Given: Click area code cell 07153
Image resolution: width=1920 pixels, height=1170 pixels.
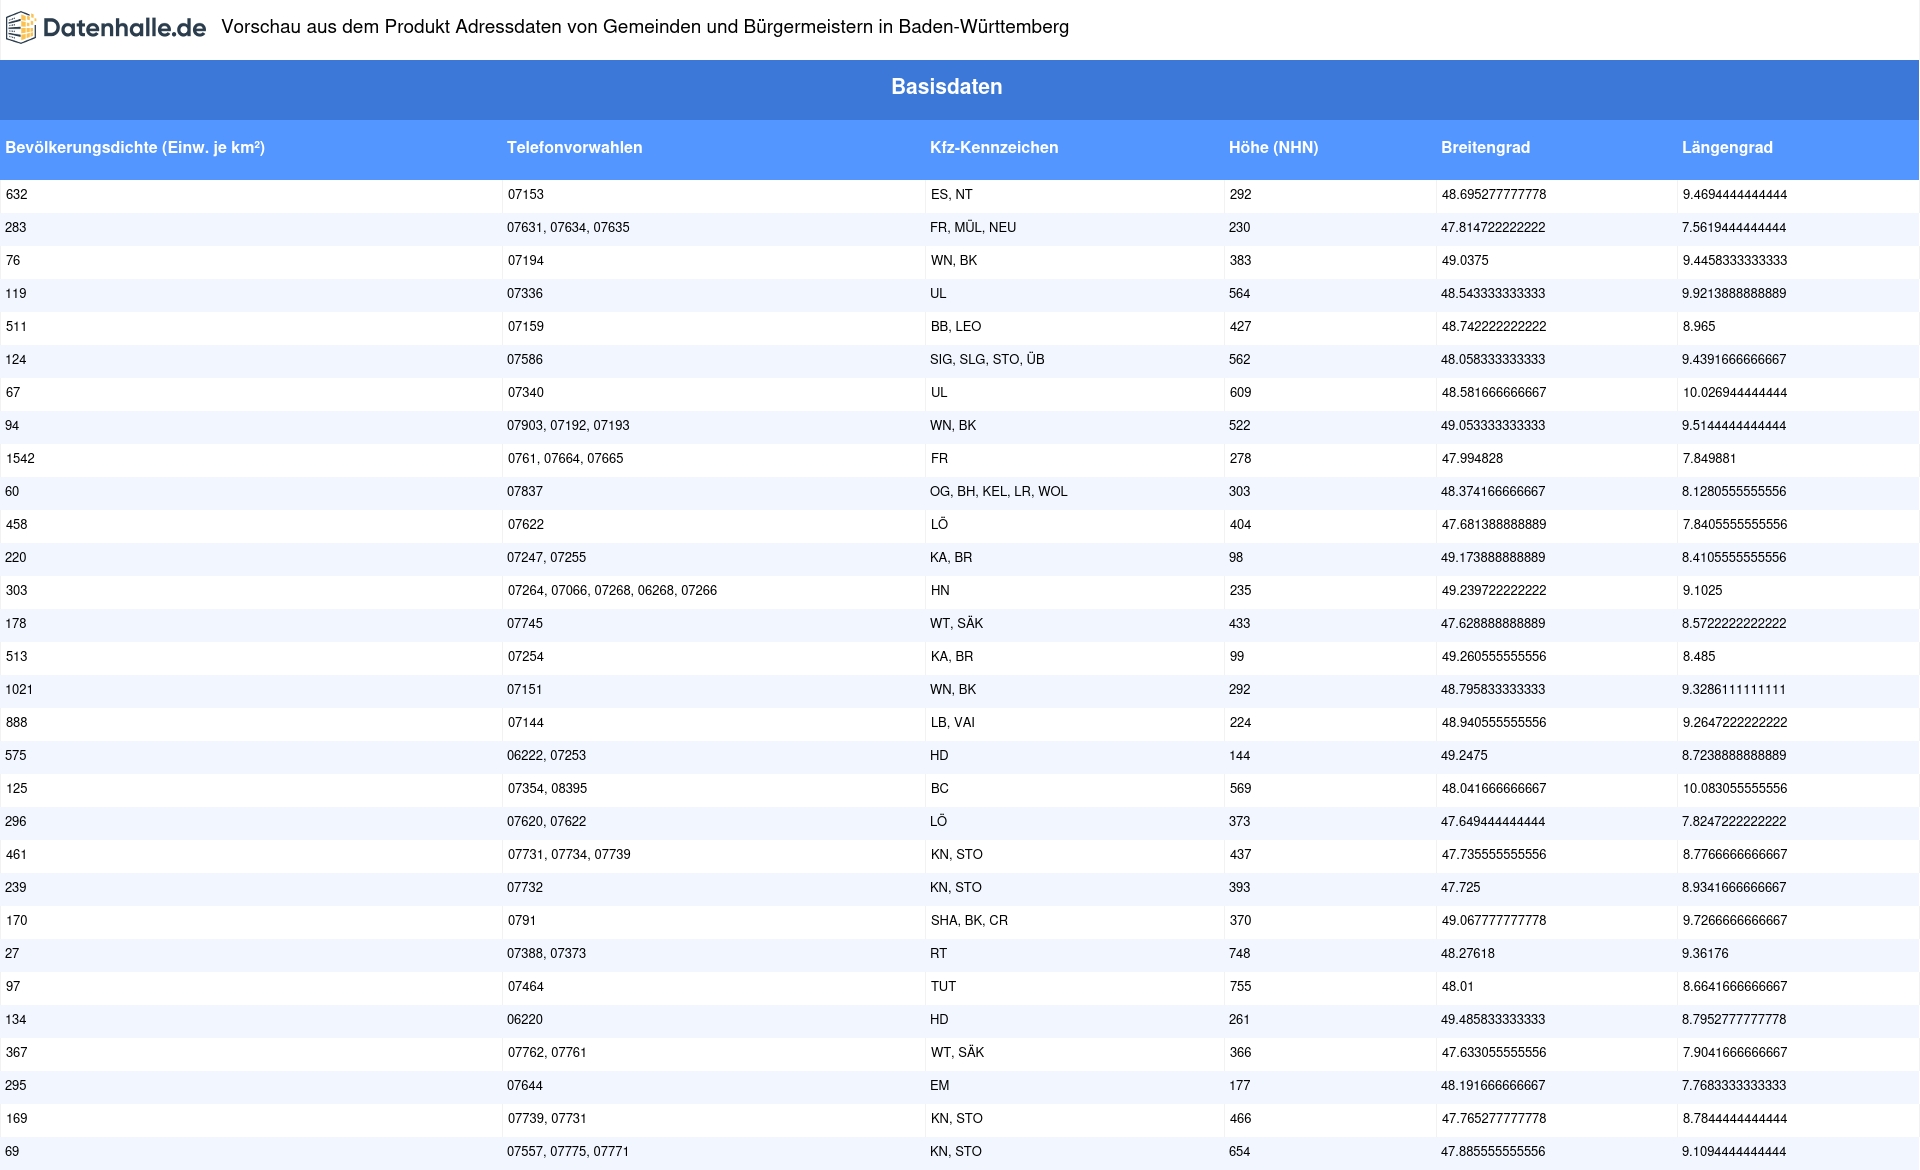Looking at the screenshot, I should pos(525,195).
